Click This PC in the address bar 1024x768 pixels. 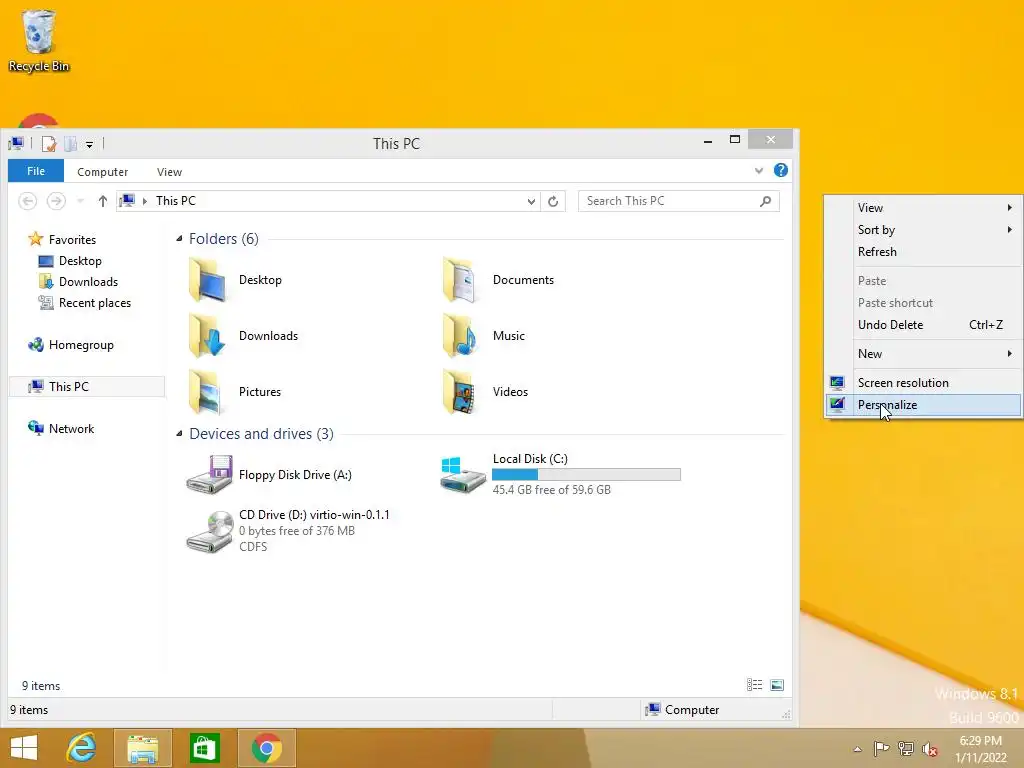click(176, 201)
